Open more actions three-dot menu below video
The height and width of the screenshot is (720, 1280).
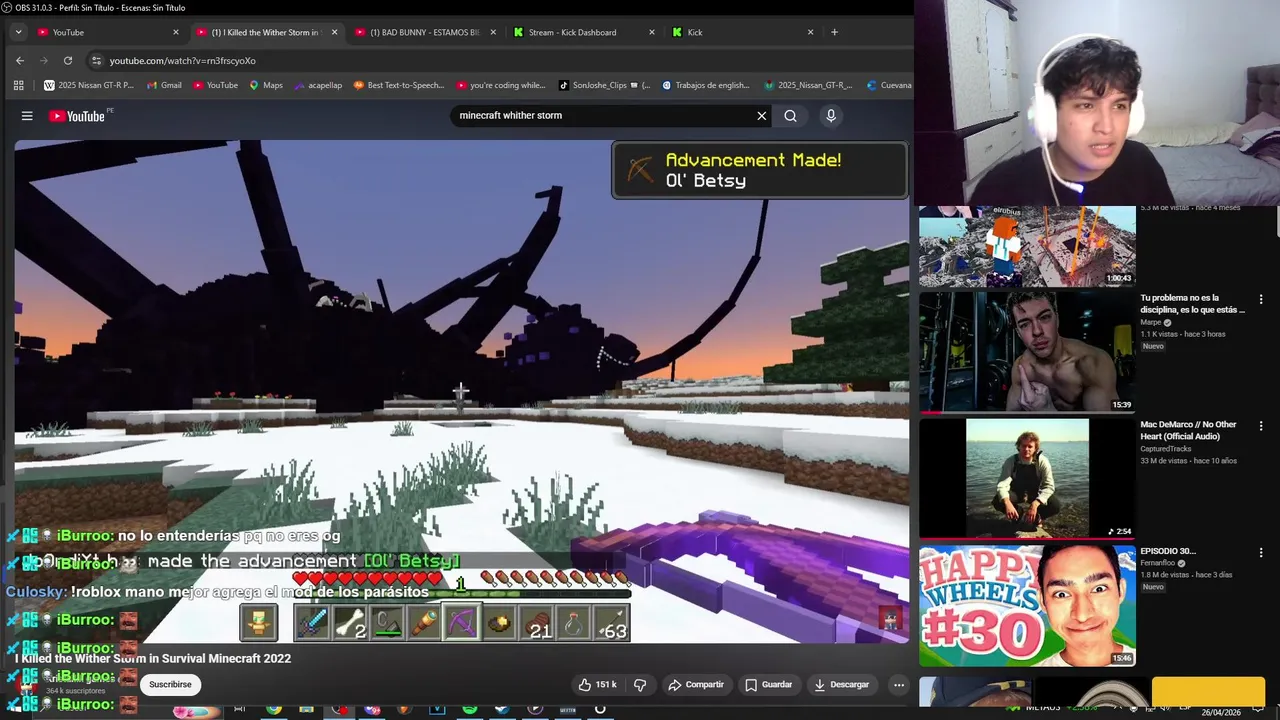(x=898, y=684)
